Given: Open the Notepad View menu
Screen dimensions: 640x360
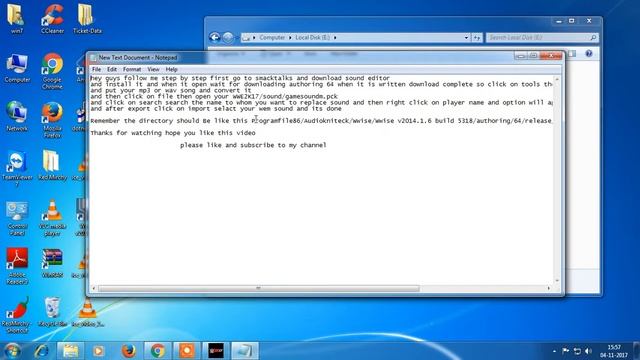Looking at the screenshot, I should (x=153, y=69).
